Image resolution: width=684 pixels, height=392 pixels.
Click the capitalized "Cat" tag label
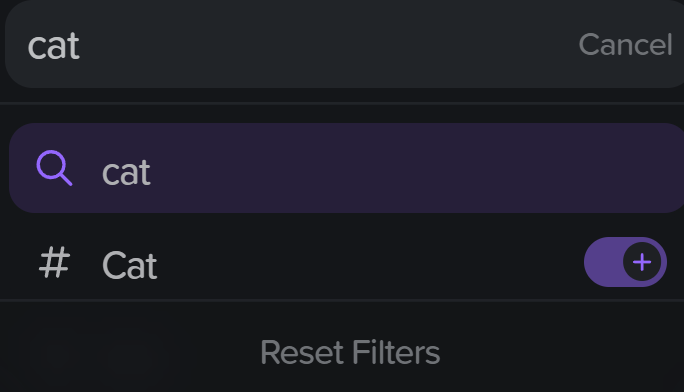point(129,265)
